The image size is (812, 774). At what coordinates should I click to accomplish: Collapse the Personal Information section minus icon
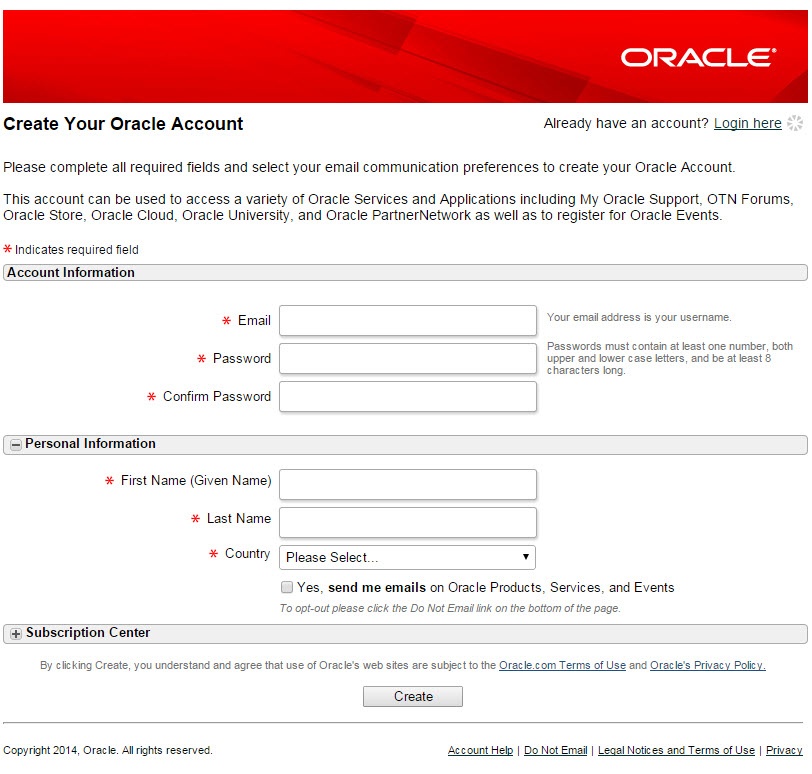click(16, 445)
